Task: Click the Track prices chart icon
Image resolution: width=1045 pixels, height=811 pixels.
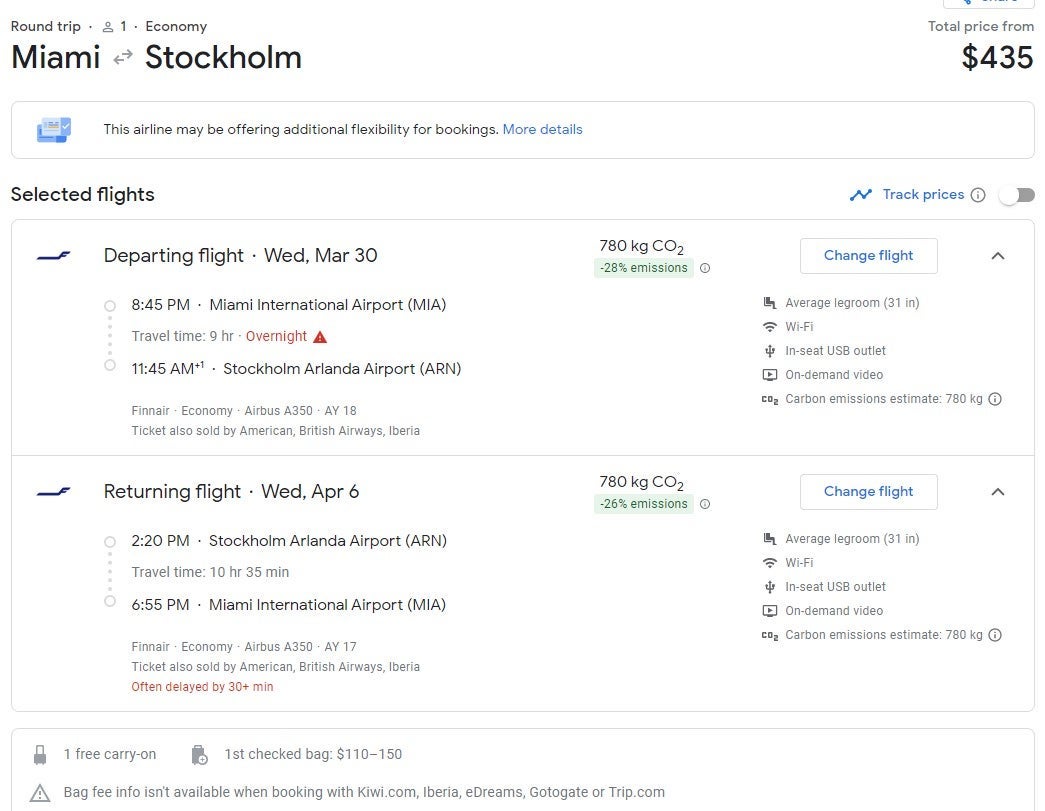Action: 860,195
